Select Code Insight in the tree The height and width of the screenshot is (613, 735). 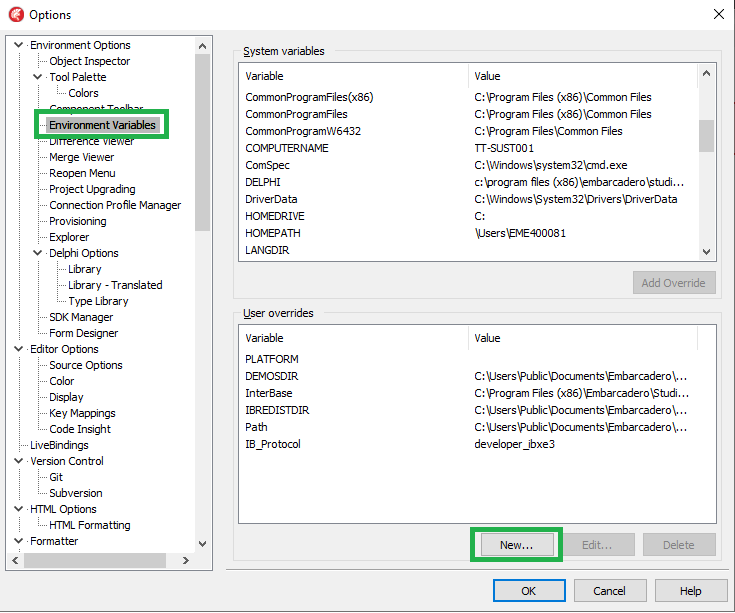point(80,429)
